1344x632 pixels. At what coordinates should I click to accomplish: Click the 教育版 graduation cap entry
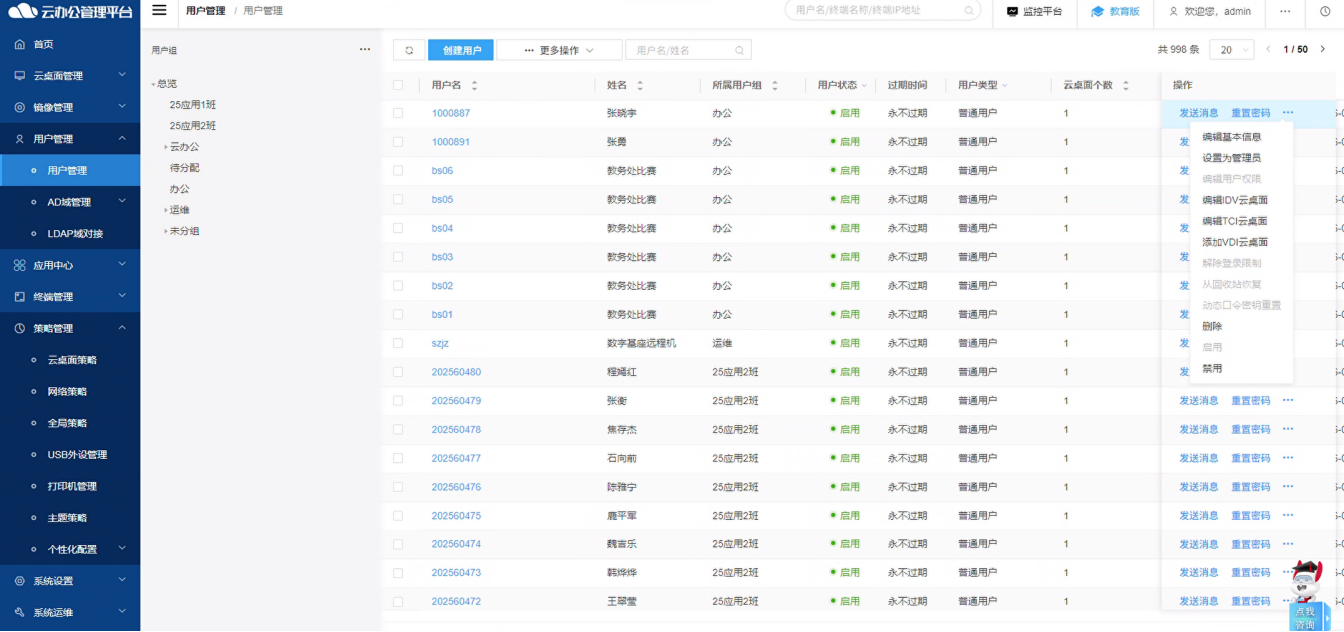1115,12
